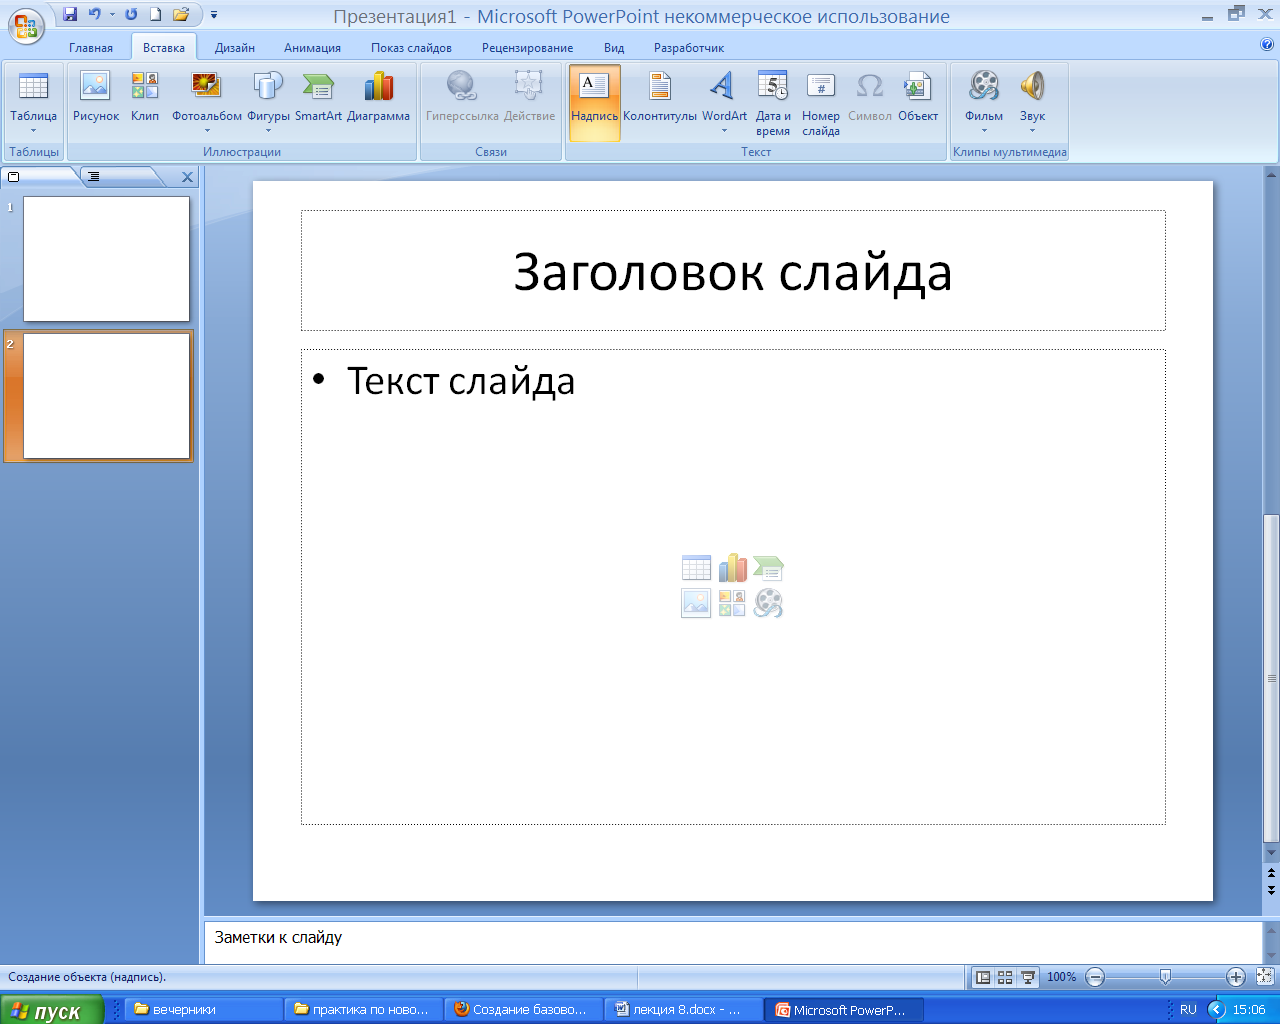Insert table via content placeholder icon
1280x1024 pixels.
696,568
